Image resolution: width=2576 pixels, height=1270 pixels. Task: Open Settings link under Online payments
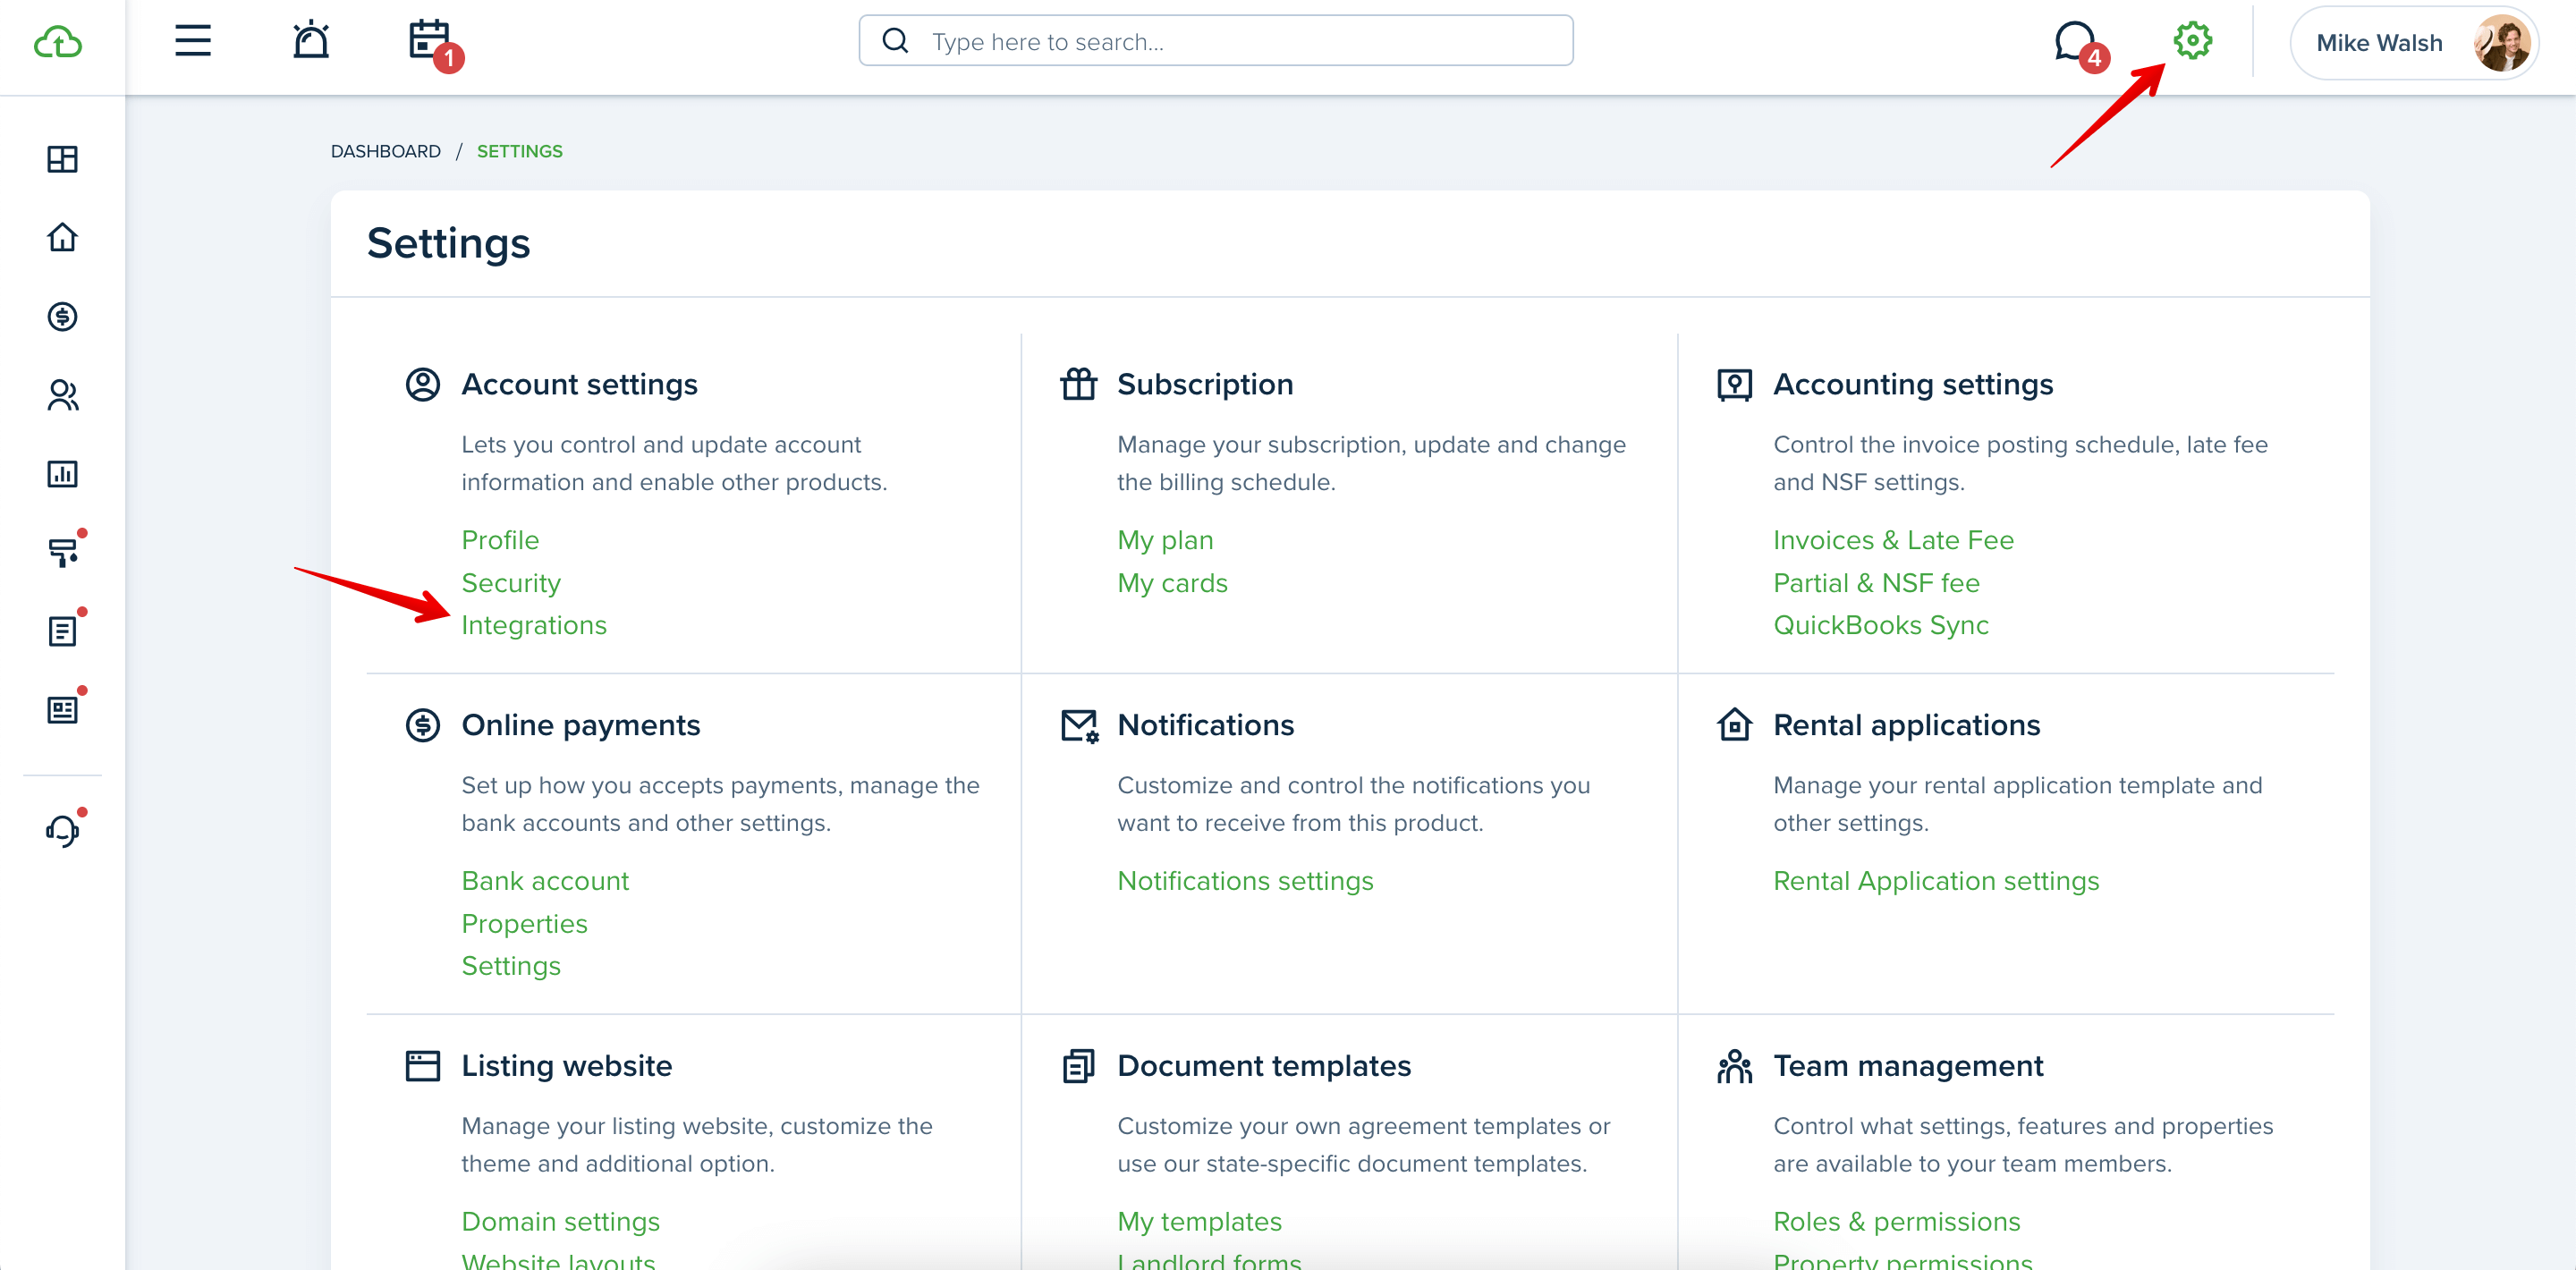click(511, 966)
